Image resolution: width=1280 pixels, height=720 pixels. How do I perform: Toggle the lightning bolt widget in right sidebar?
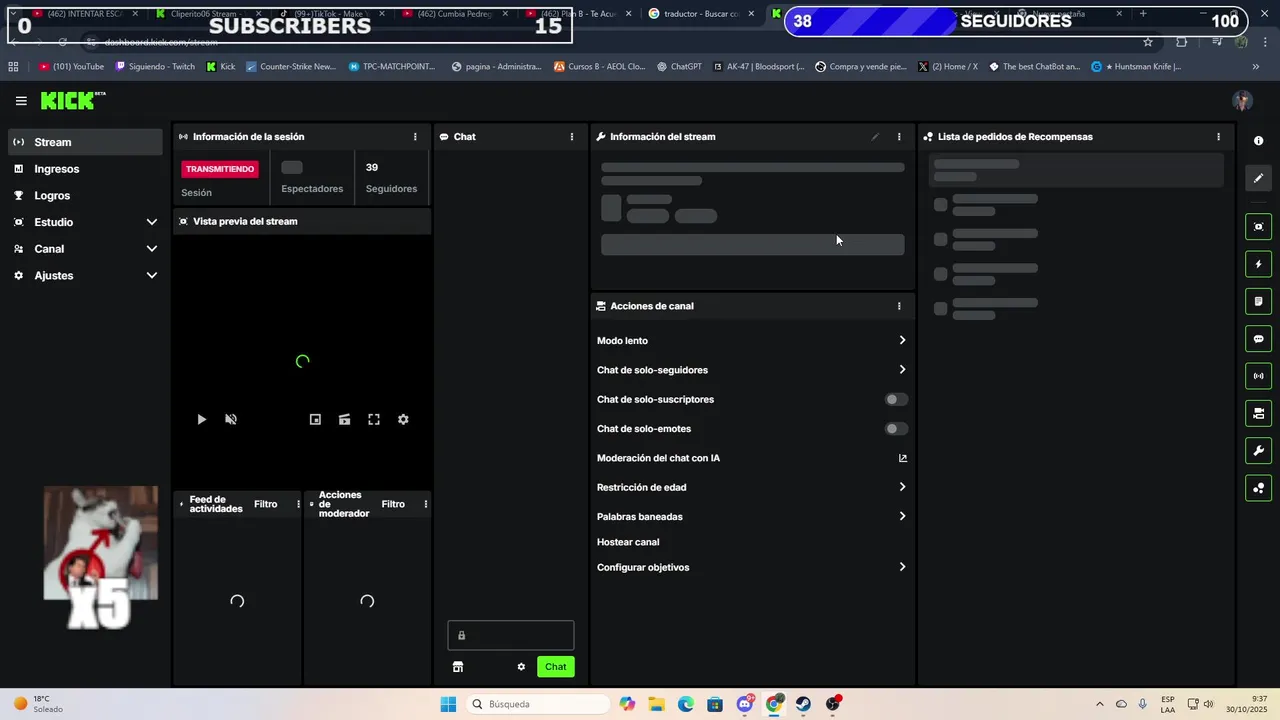coord(1258,264)
